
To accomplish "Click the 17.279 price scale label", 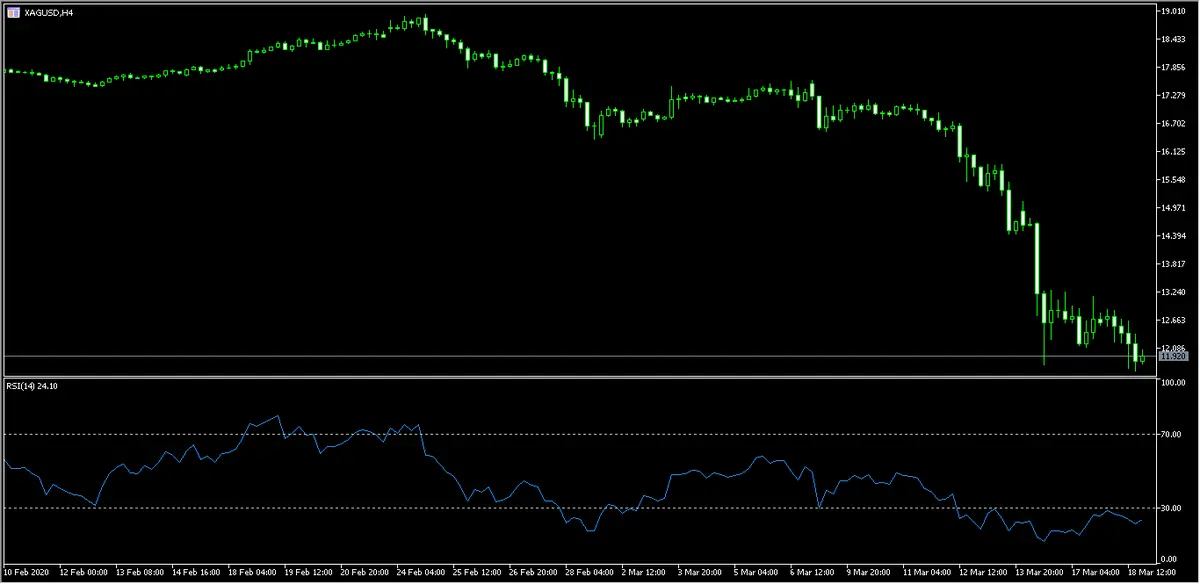I will coord(1172,96).
